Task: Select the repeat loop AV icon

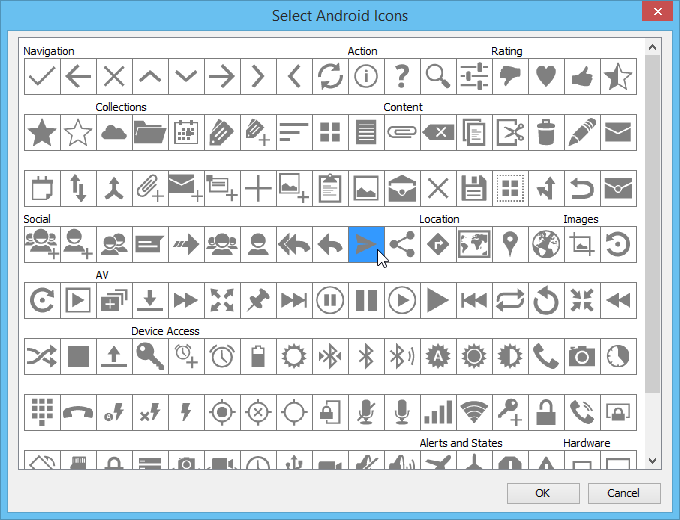Action: tap(510, 300)
